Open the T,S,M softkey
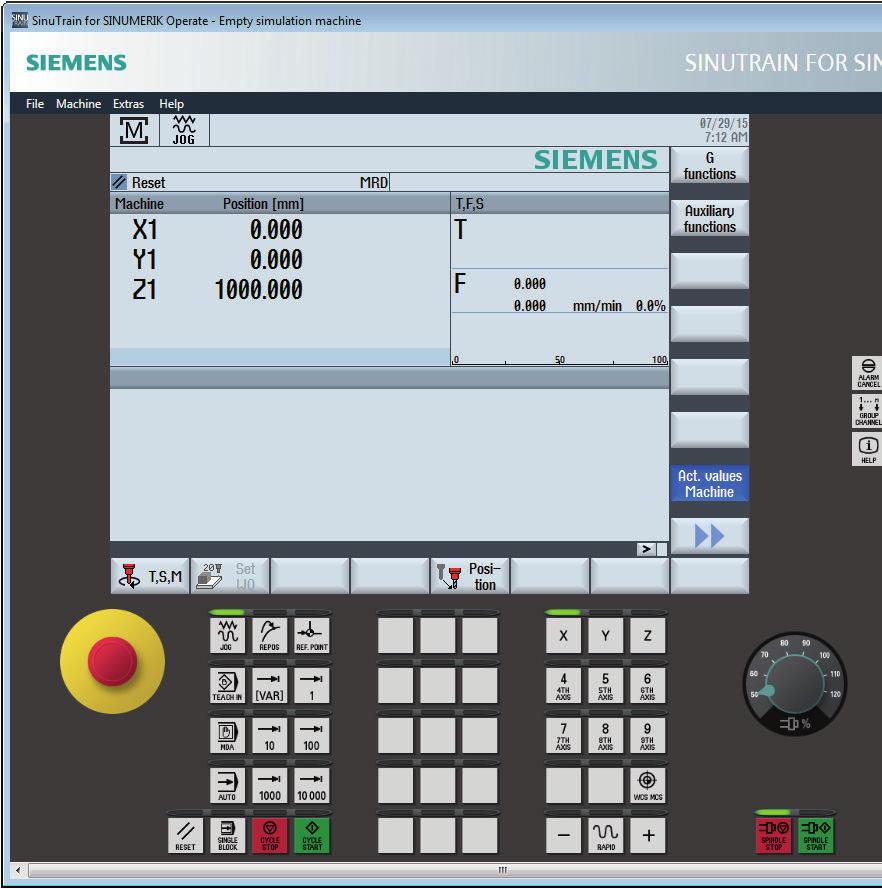The width and height of the screenshot is (882, 889). [x=150, y=576]
